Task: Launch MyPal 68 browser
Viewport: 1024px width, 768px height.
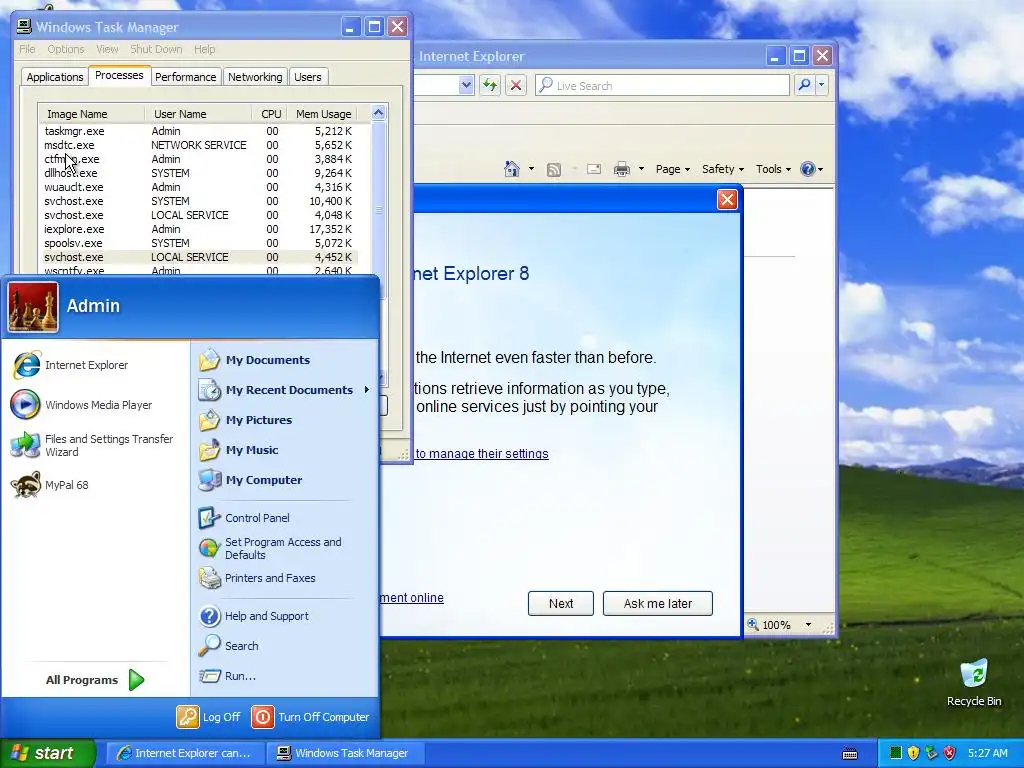Action: pyautogui.click(x=50, y=485)
